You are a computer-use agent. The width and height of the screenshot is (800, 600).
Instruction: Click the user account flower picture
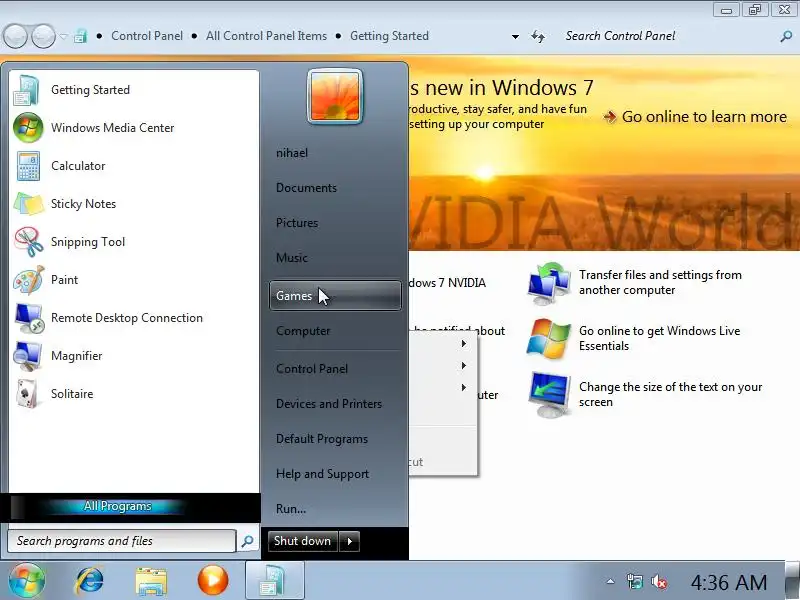[x=335, y=96]
